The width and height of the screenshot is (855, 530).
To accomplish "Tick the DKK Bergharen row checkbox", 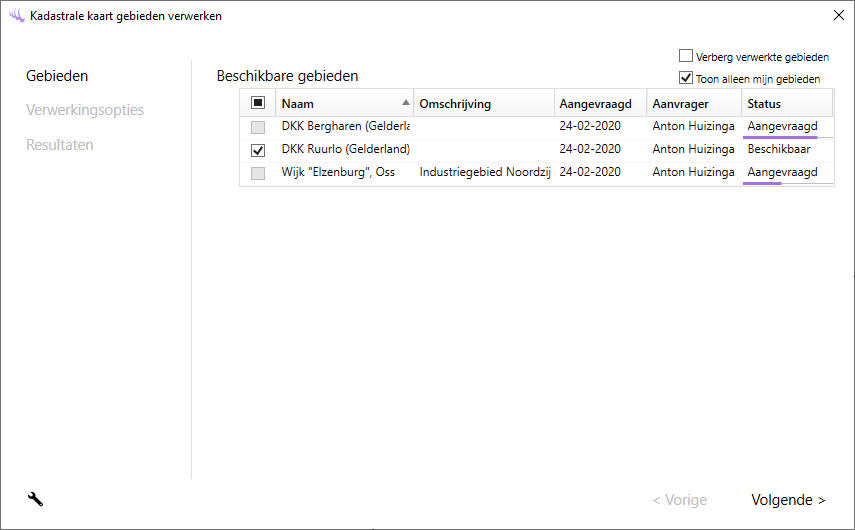I will pos(258,127).
